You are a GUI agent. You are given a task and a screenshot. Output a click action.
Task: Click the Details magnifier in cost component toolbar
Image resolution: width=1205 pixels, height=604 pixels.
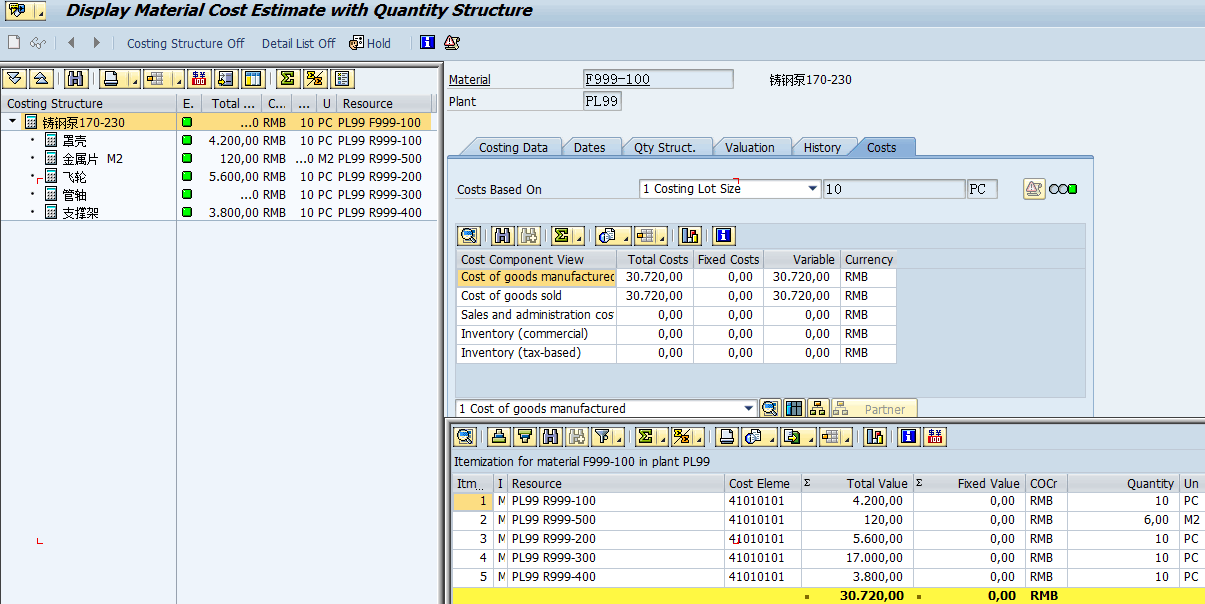click(469, 236)
